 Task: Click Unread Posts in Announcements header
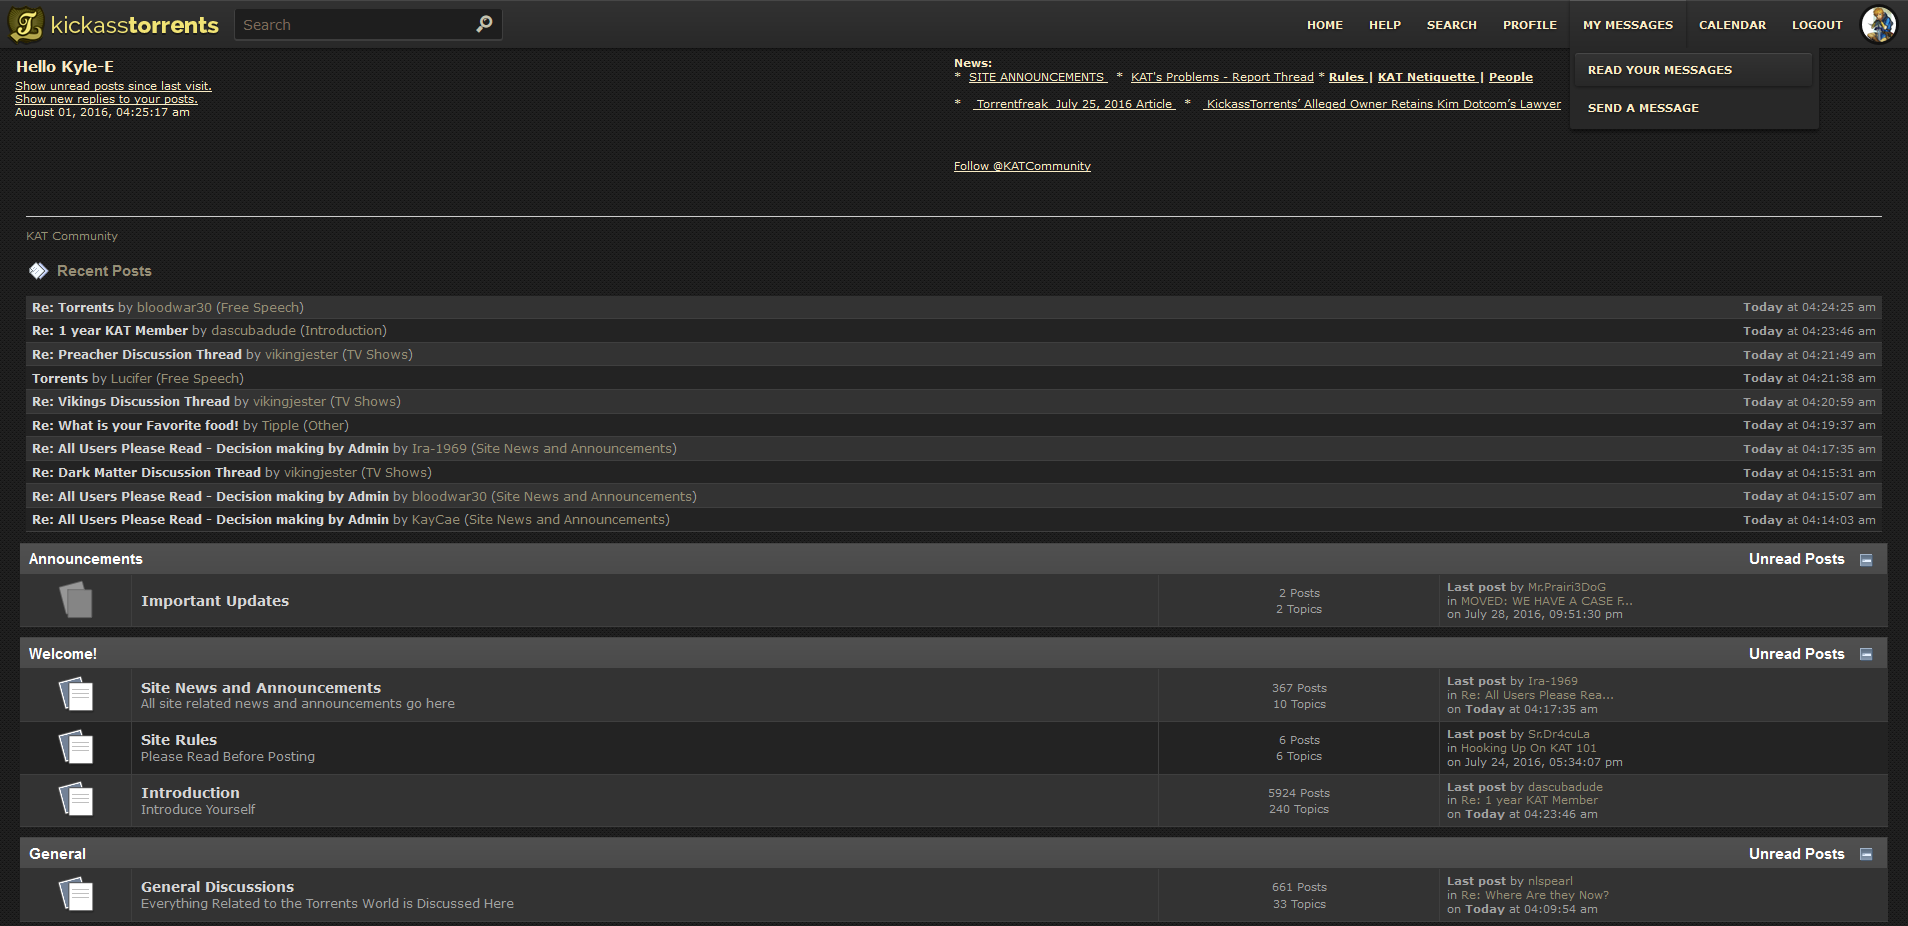pyautogui.click(x=1796, y=559)
